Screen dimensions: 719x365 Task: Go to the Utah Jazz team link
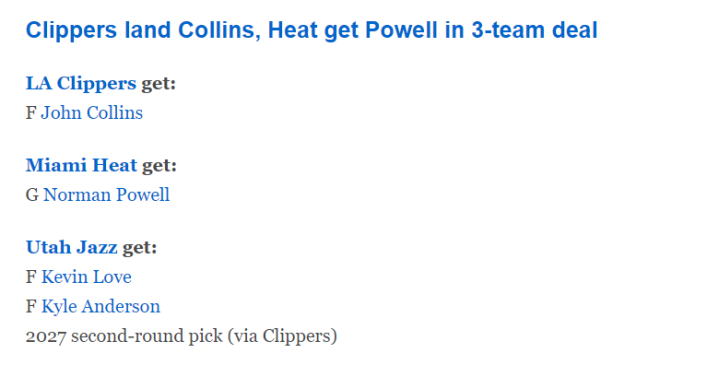(x=72, y=248)
